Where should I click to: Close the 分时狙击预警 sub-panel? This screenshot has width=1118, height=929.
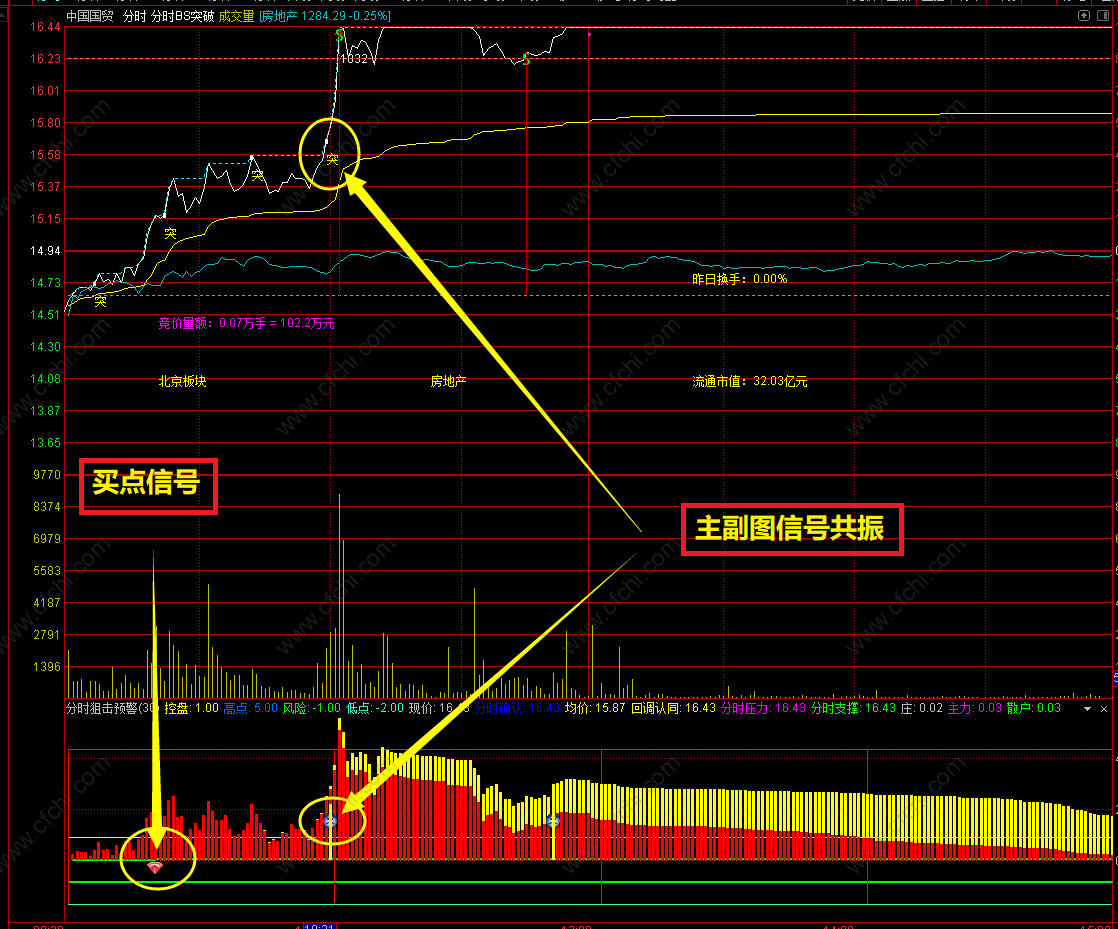[x=1104, y=709]
